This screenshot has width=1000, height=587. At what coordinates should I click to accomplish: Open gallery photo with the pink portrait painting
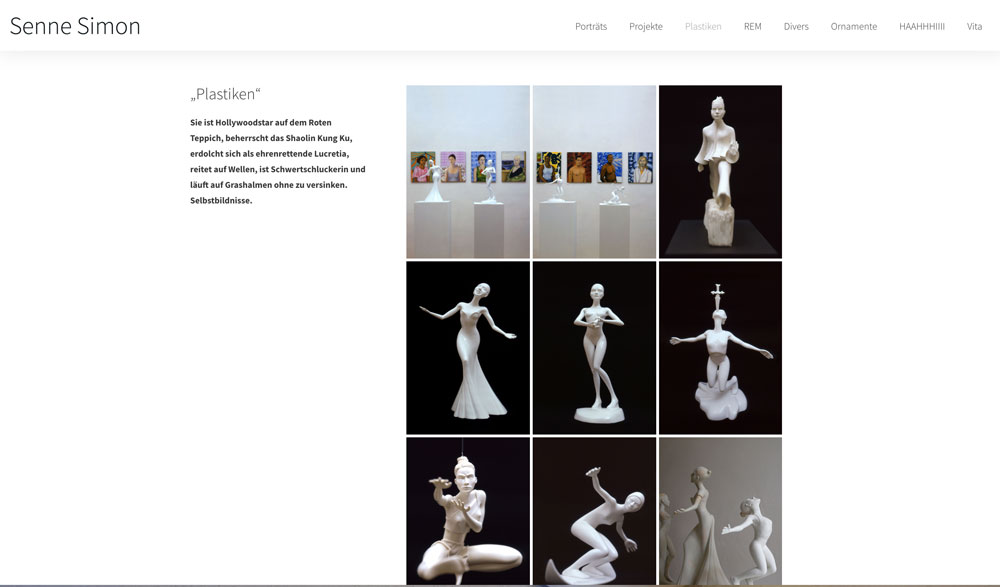(x=468, y=171)
